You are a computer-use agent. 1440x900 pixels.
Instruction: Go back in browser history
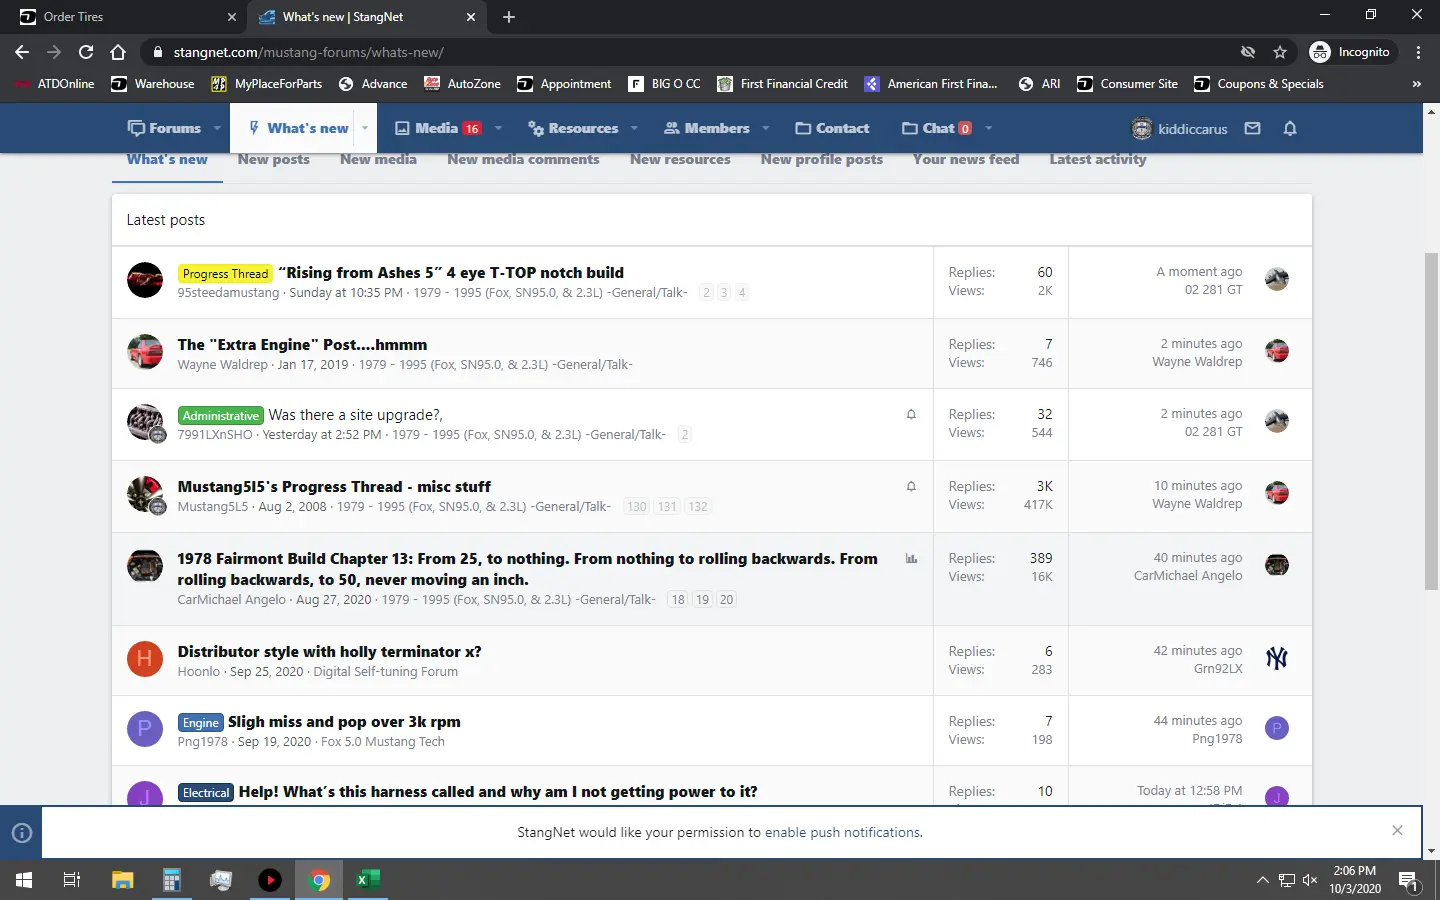pos(22,52)
